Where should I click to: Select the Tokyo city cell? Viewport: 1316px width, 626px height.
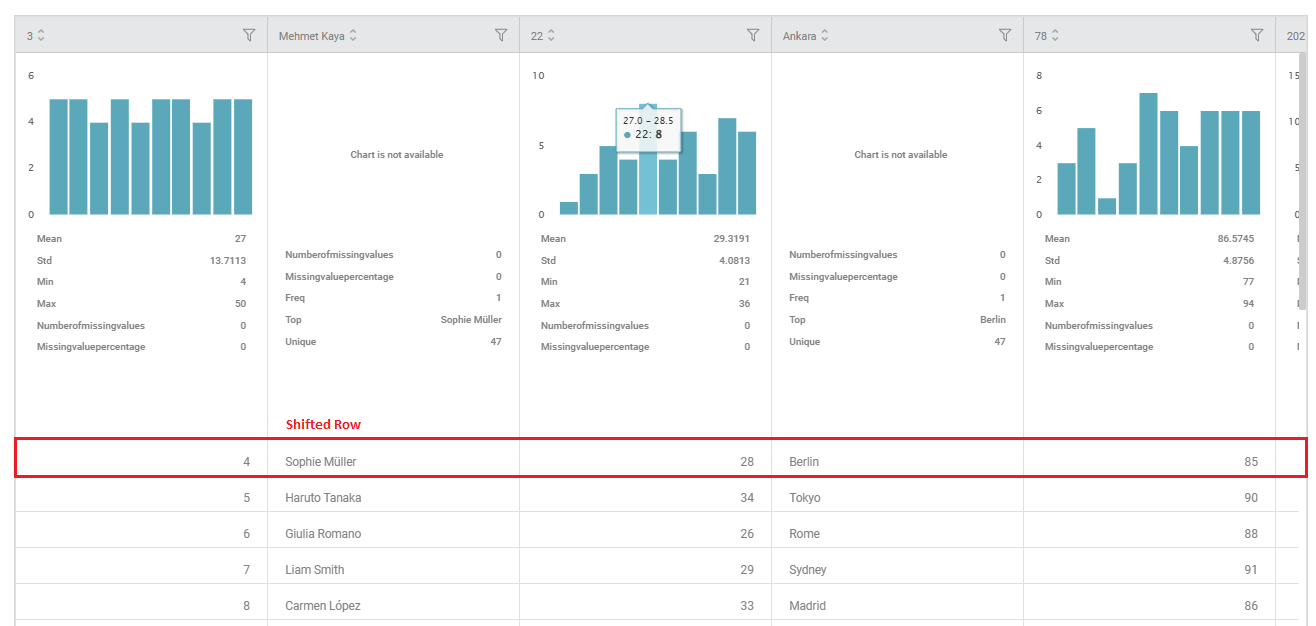coord(805,498)
